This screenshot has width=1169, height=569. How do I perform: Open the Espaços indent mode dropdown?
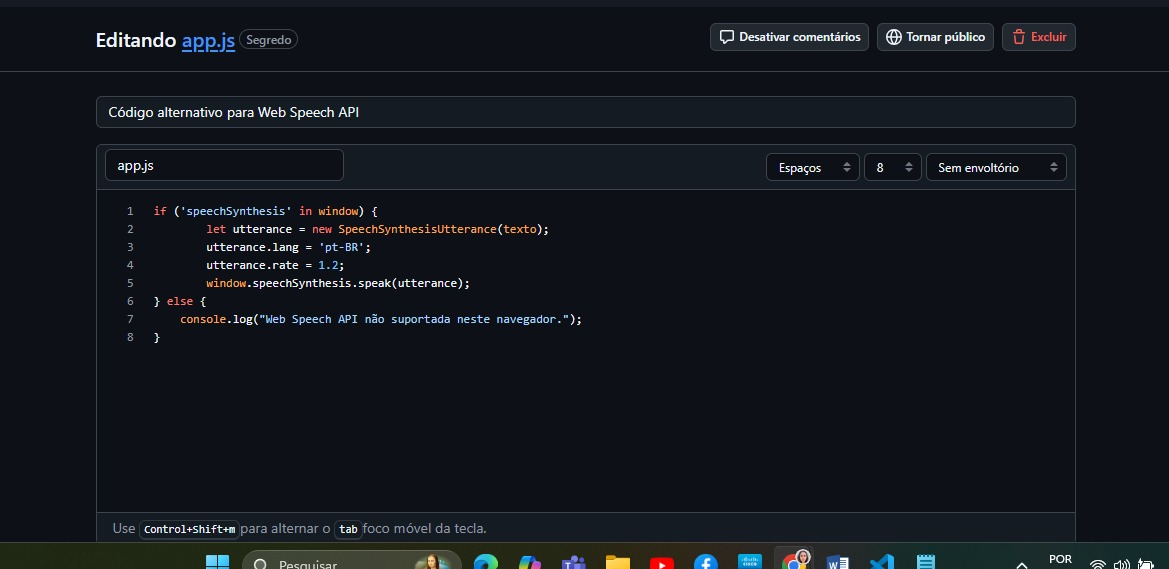(x=813, y=167)
